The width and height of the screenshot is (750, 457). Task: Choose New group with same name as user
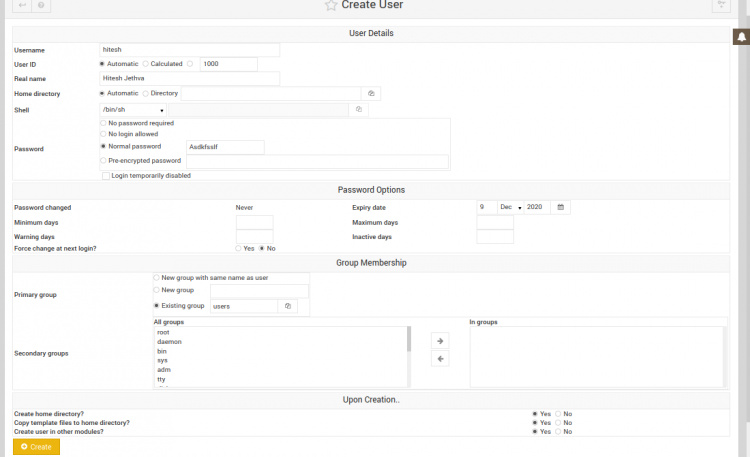pyautogui.click(x=156, y=277)
